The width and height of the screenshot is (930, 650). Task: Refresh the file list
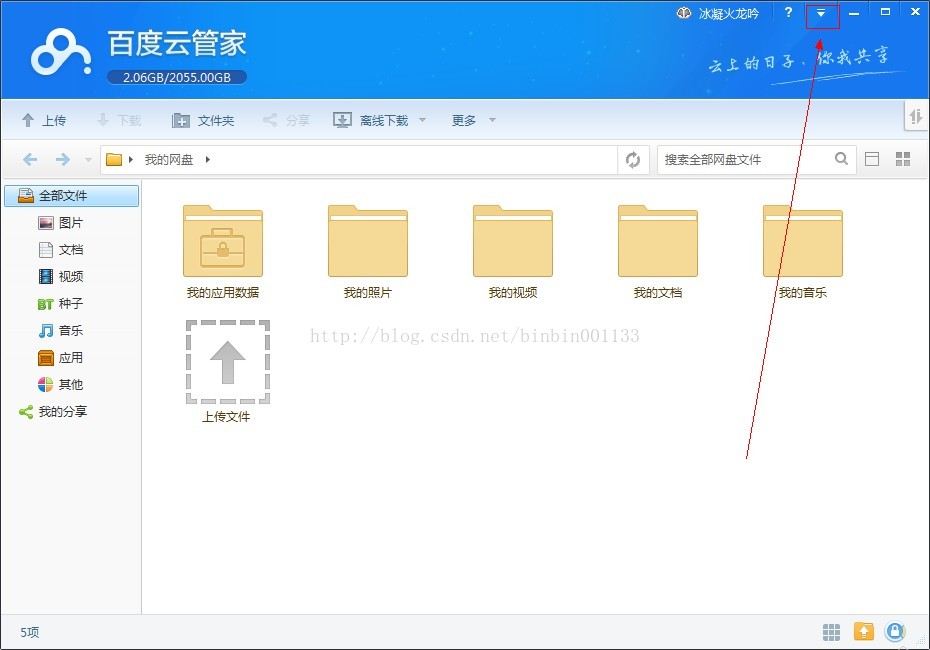tap(633, 160)
